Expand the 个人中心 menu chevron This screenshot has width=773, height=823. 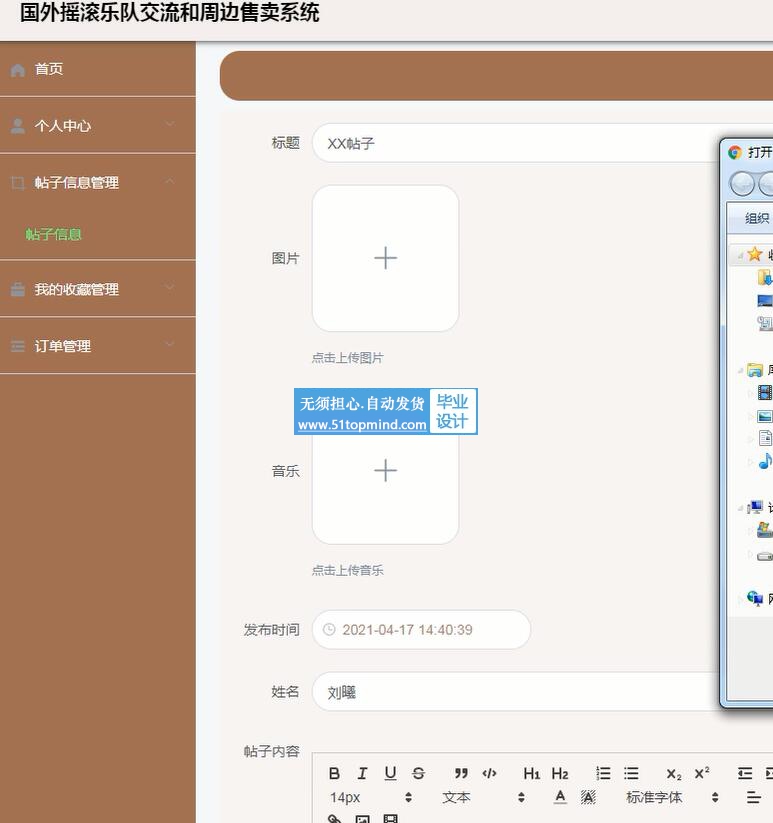(x=170, y=124)
